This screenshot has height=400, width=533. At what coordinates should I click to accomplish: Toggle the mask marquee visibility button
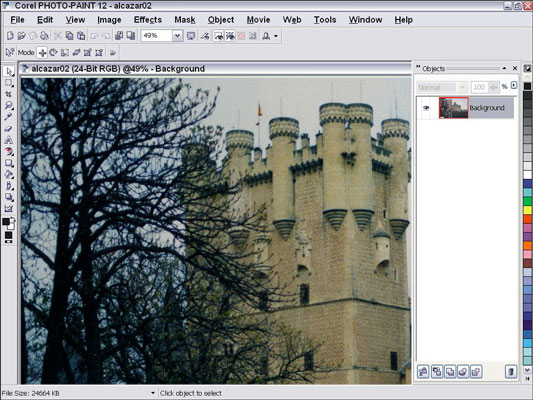tap(218, 35)
